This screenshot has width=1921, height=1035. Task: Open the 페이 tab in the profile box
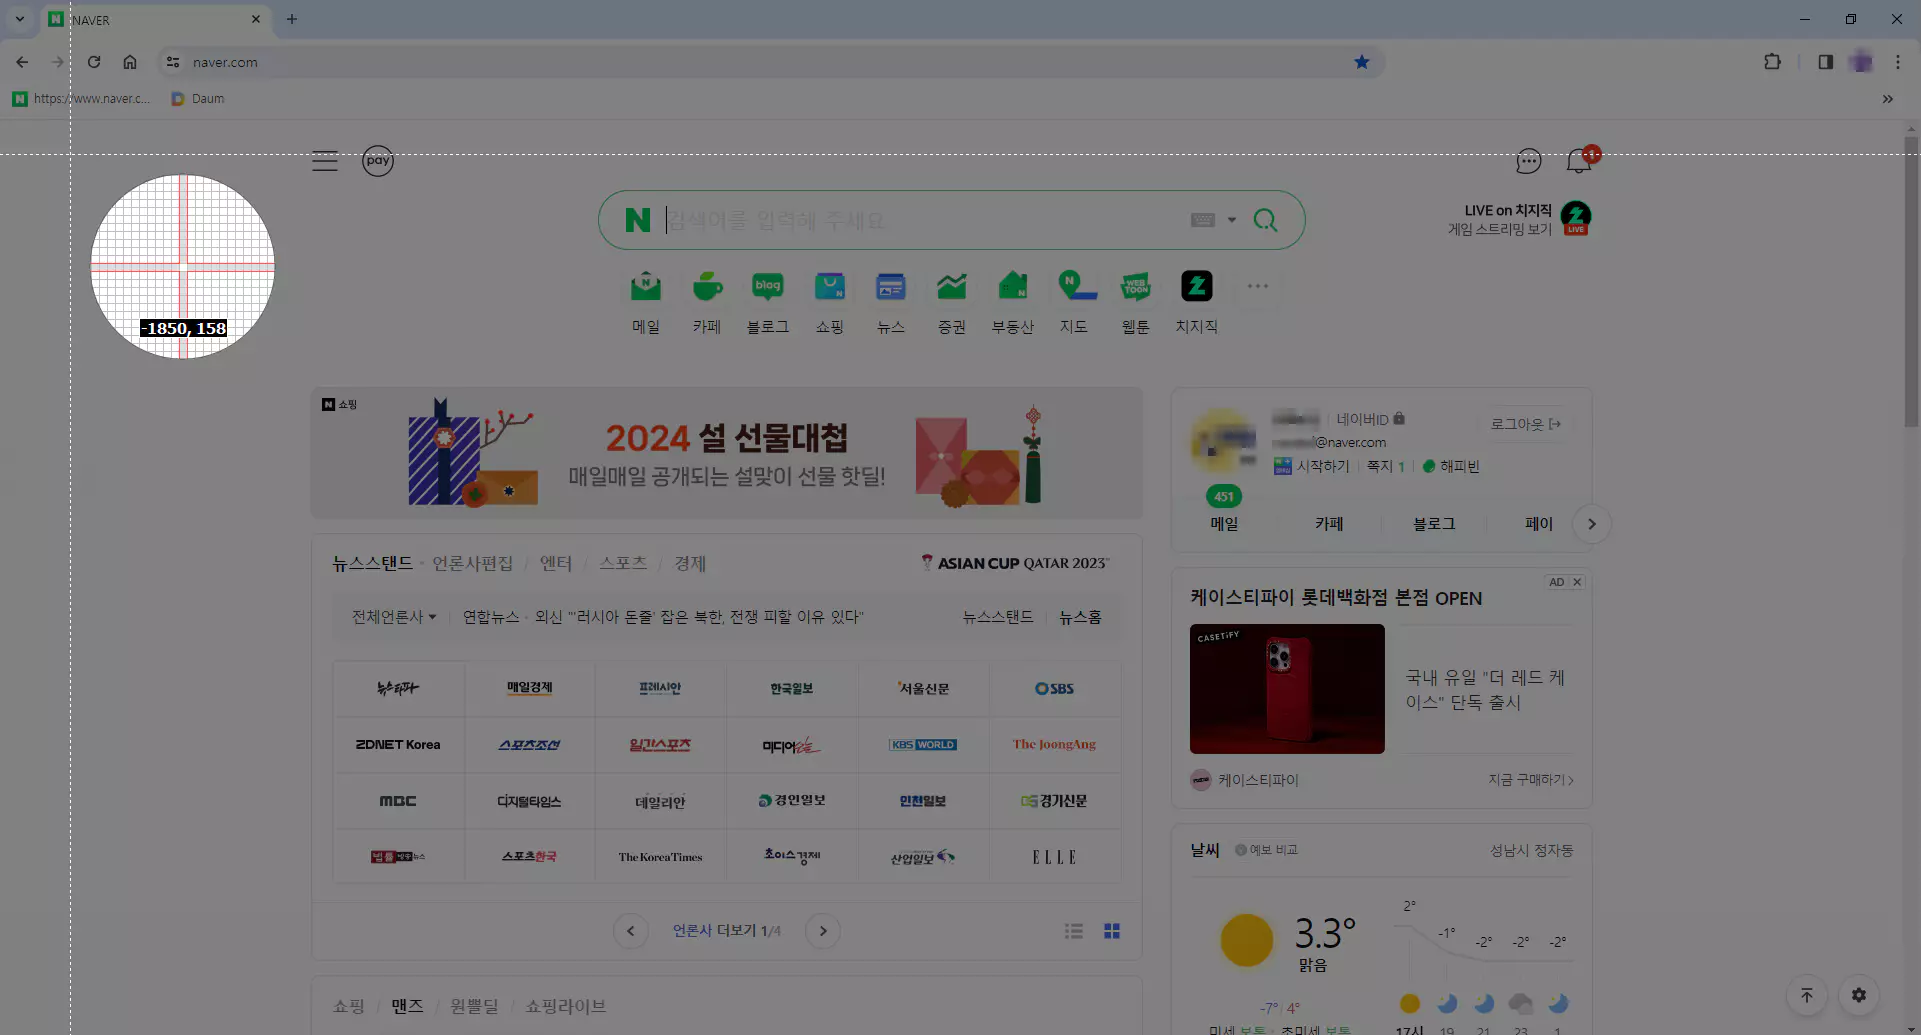1539,524
